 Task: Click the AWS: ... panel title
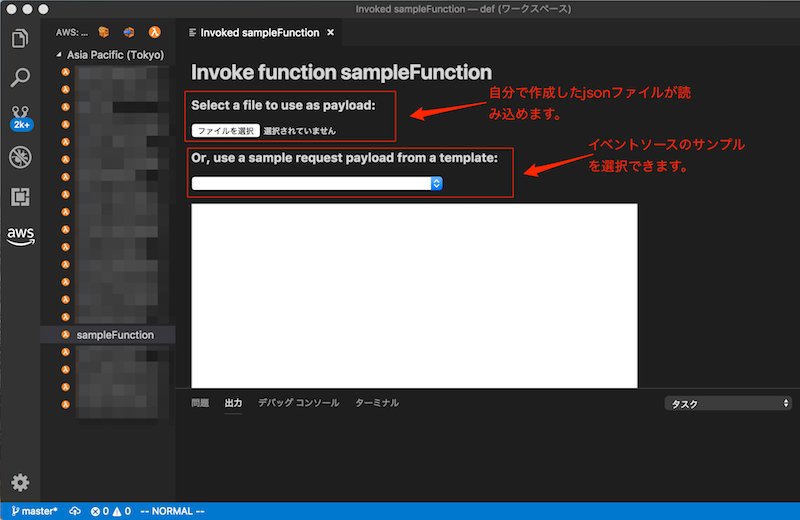tap(72, 32)
